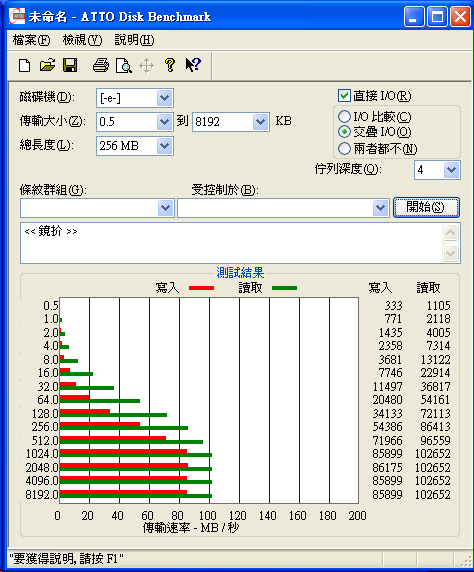Expand the 傳輸大小 minimum size dropdown
Image resolution: width=474 pixels, height=572 pixels.
[165, 121]
